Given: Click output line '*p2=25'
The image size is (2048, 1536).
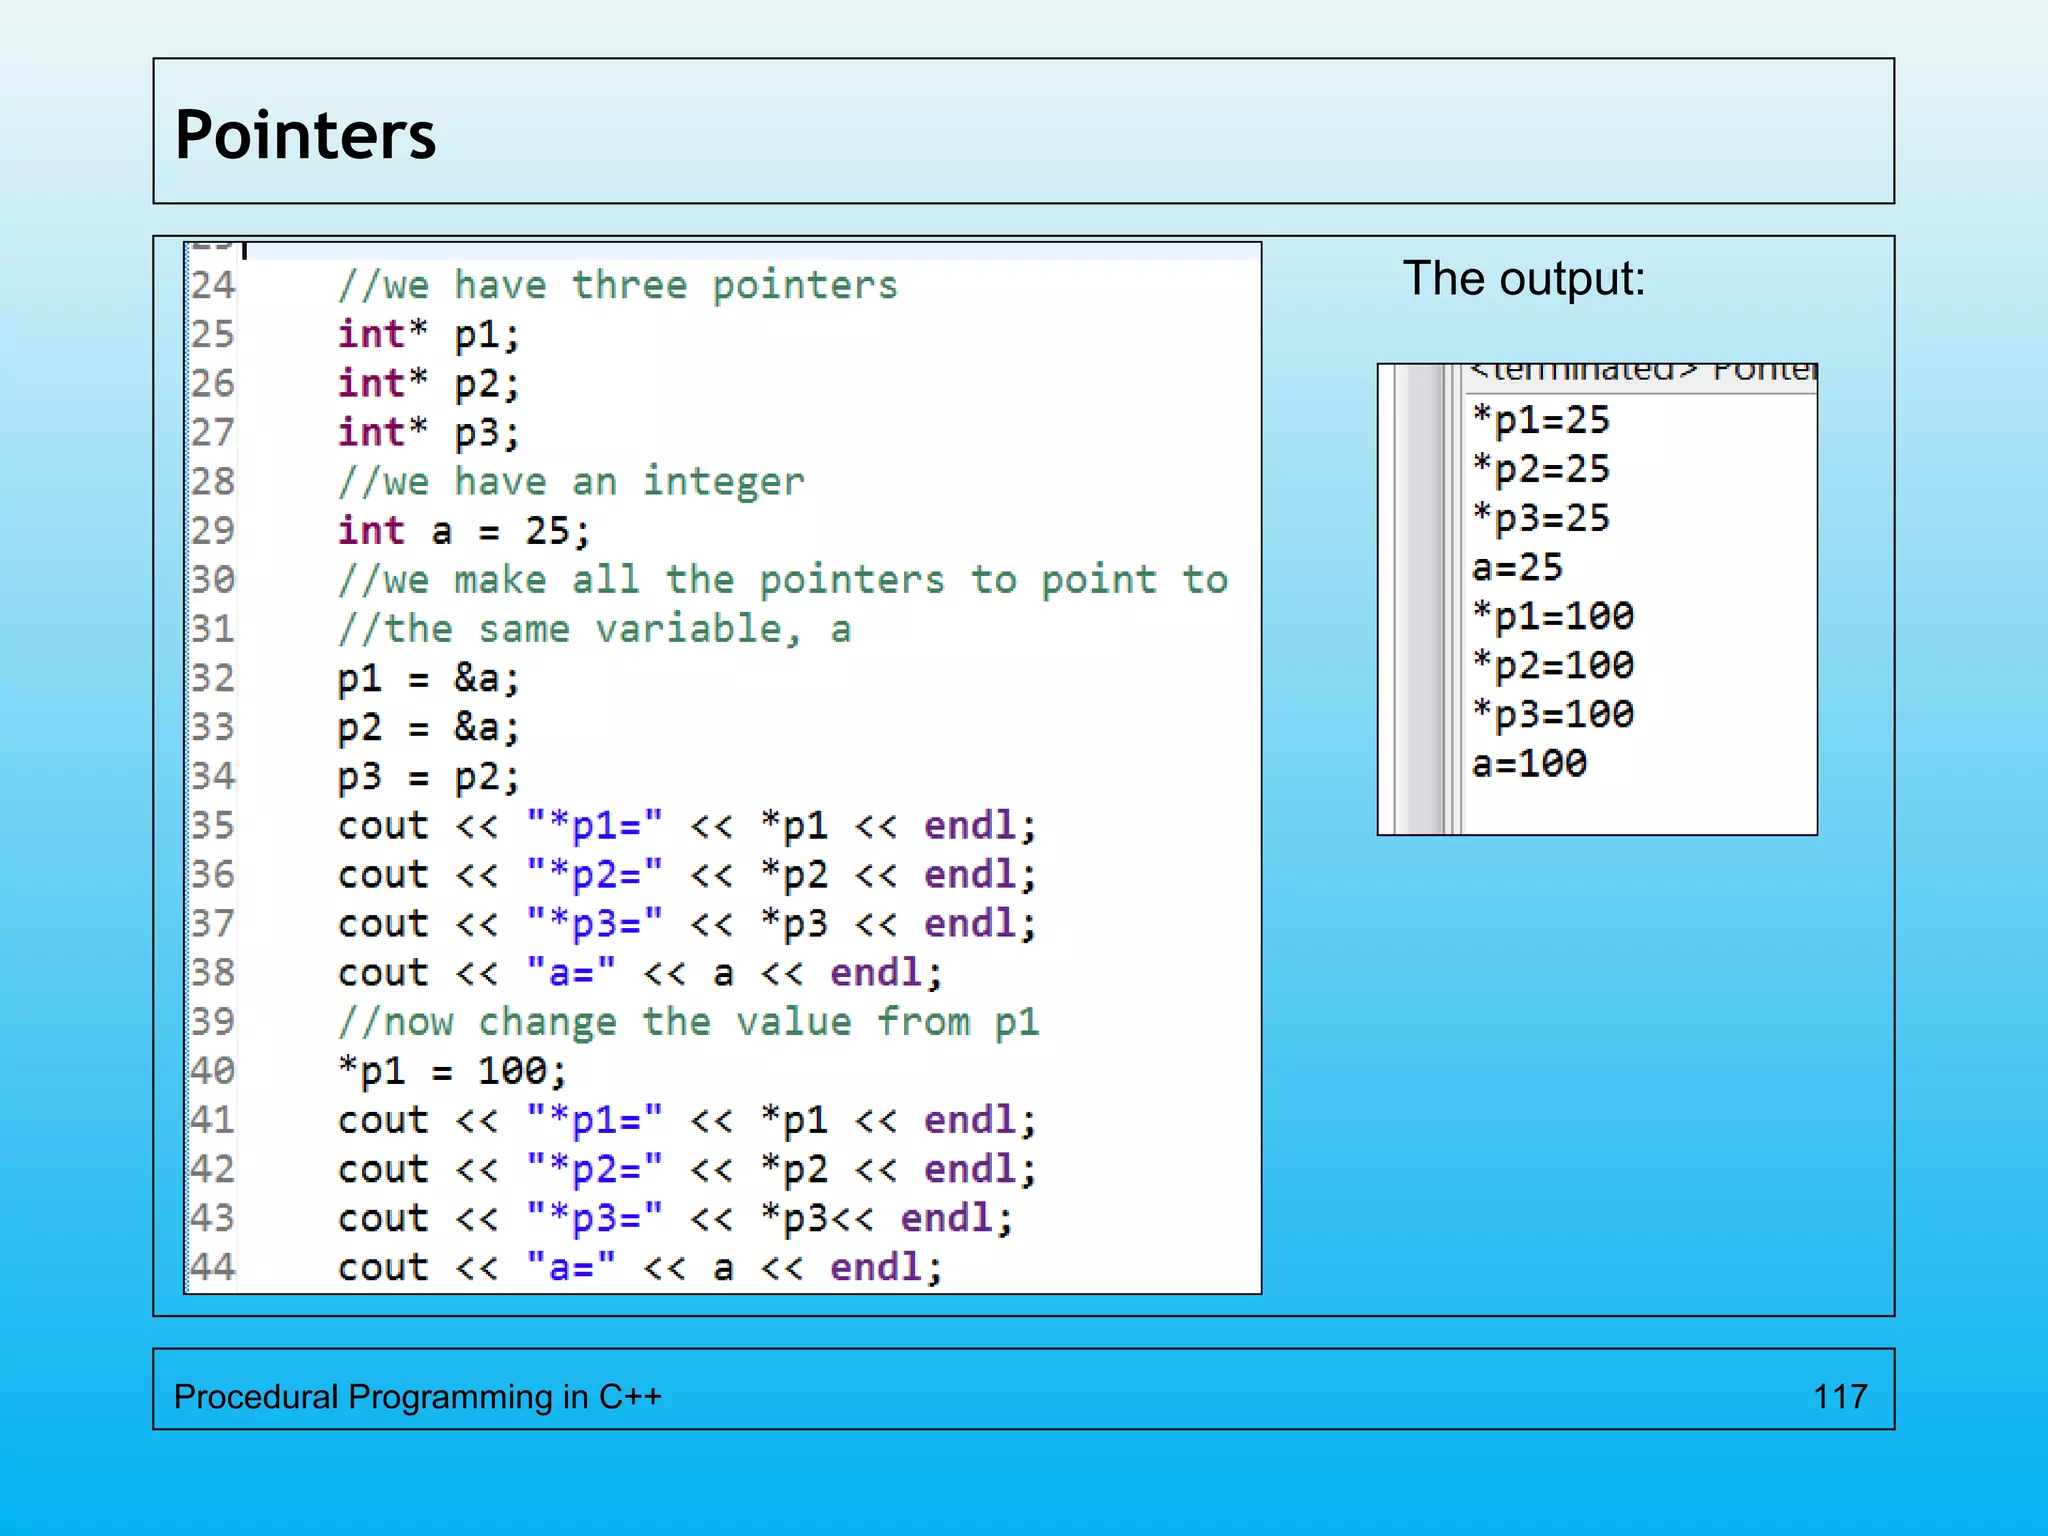Looking at the screenshot, I should 1541,469.
